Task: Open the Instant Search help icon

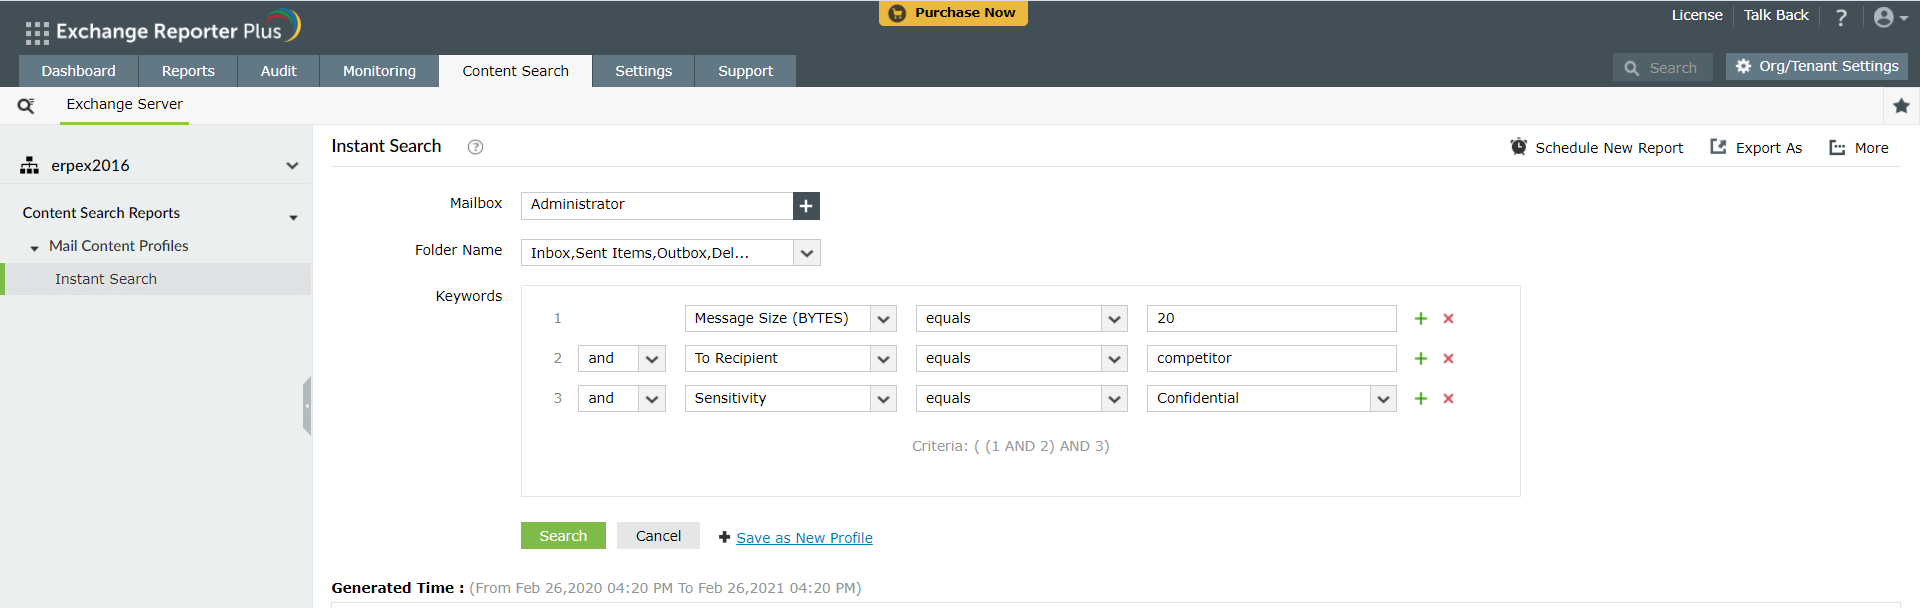Action: [x=475, y=147]
